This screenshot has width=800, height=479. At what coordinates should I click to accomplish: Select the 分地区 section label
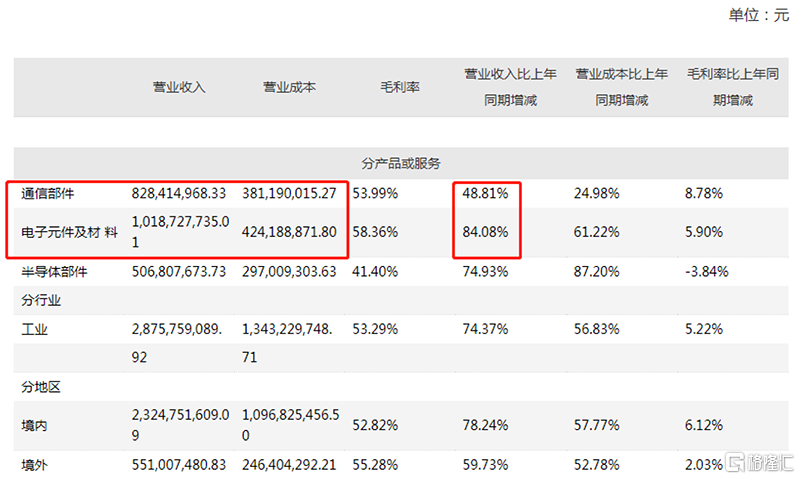point(41,387)
